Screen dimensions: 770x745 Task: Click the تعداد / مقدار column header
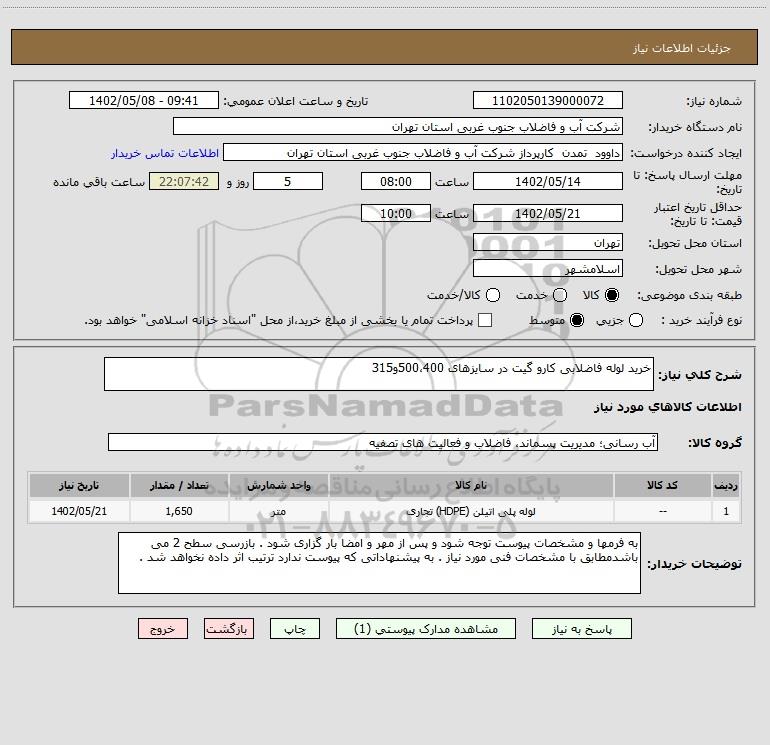click(179, 485)
